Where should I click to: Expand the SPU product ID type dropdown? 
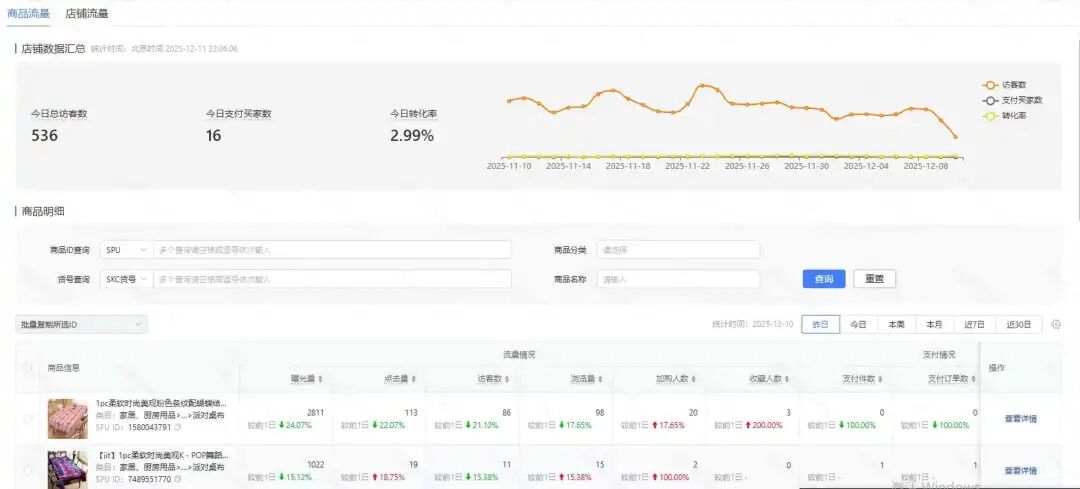[x=125, y=250]
